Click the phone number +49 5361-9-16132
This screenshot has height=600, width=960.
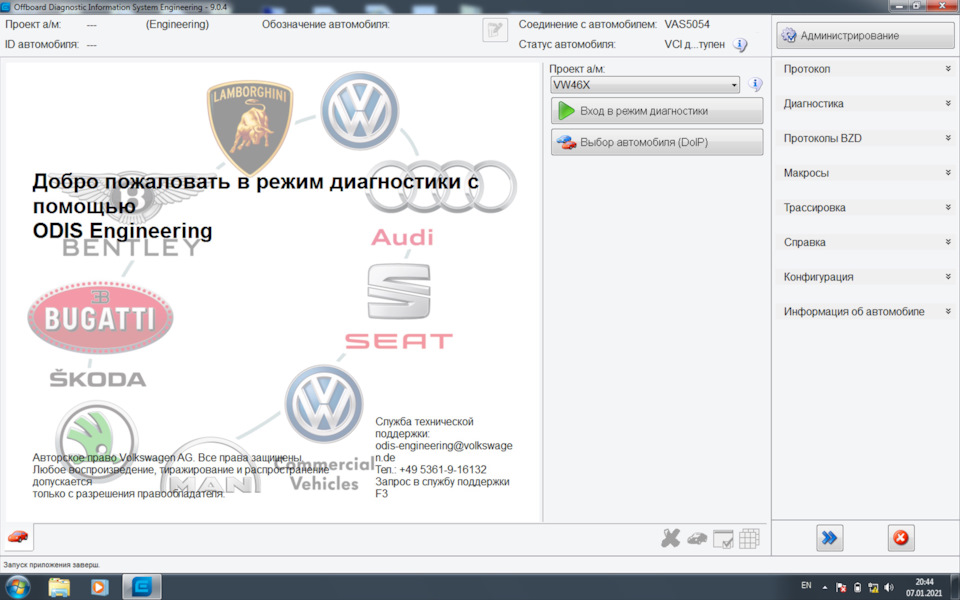pyautogui.click(x=443, y=470)
